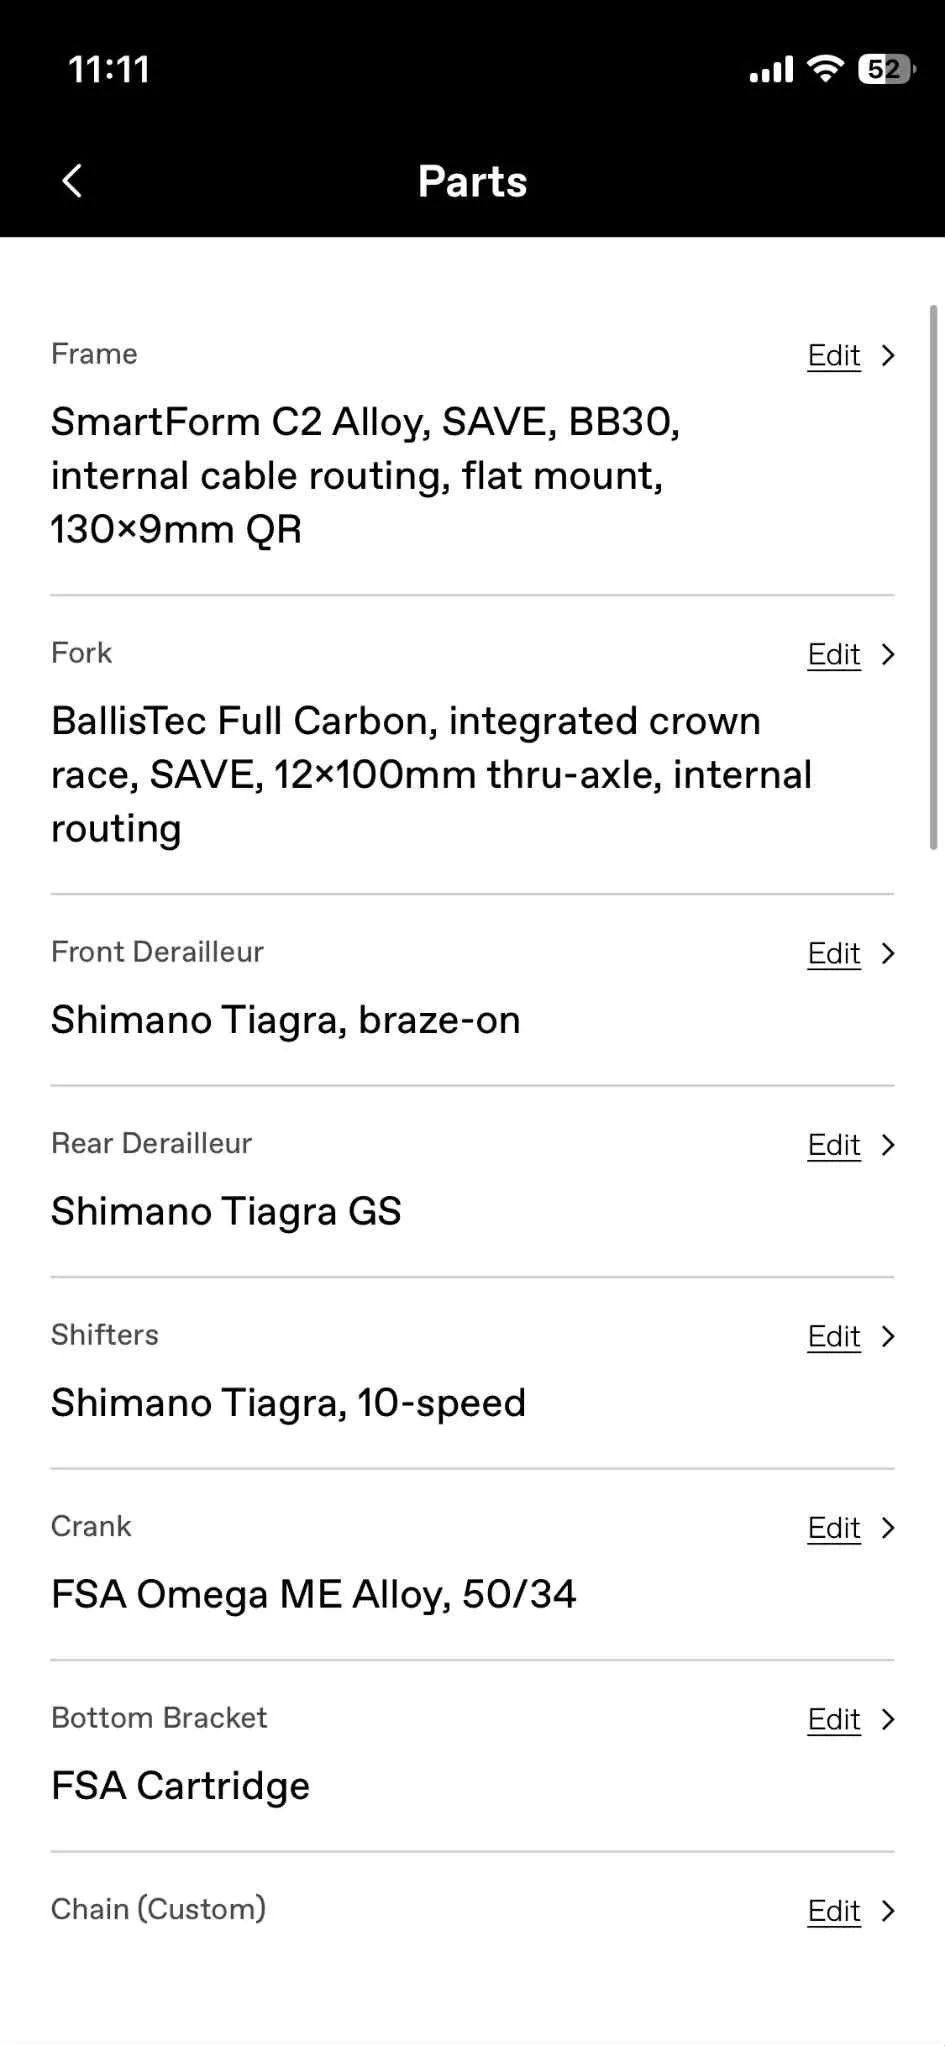Tap the Crank row chevron arrow
The width and height of the screenshot is (945, 2046).
point(888,1527)
